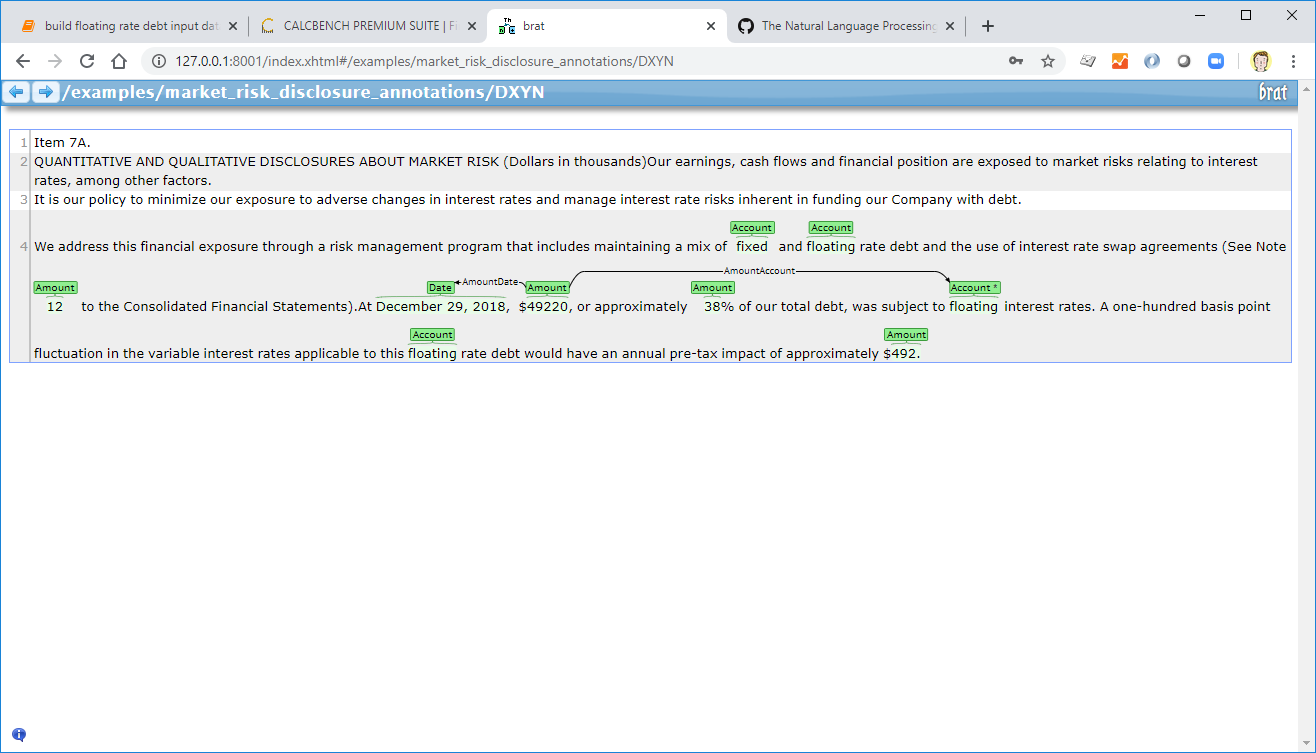Select the 'Account *' annotation label
Image resolution: width=1316 pixels, height=753 pixels.
click(975, 288)
